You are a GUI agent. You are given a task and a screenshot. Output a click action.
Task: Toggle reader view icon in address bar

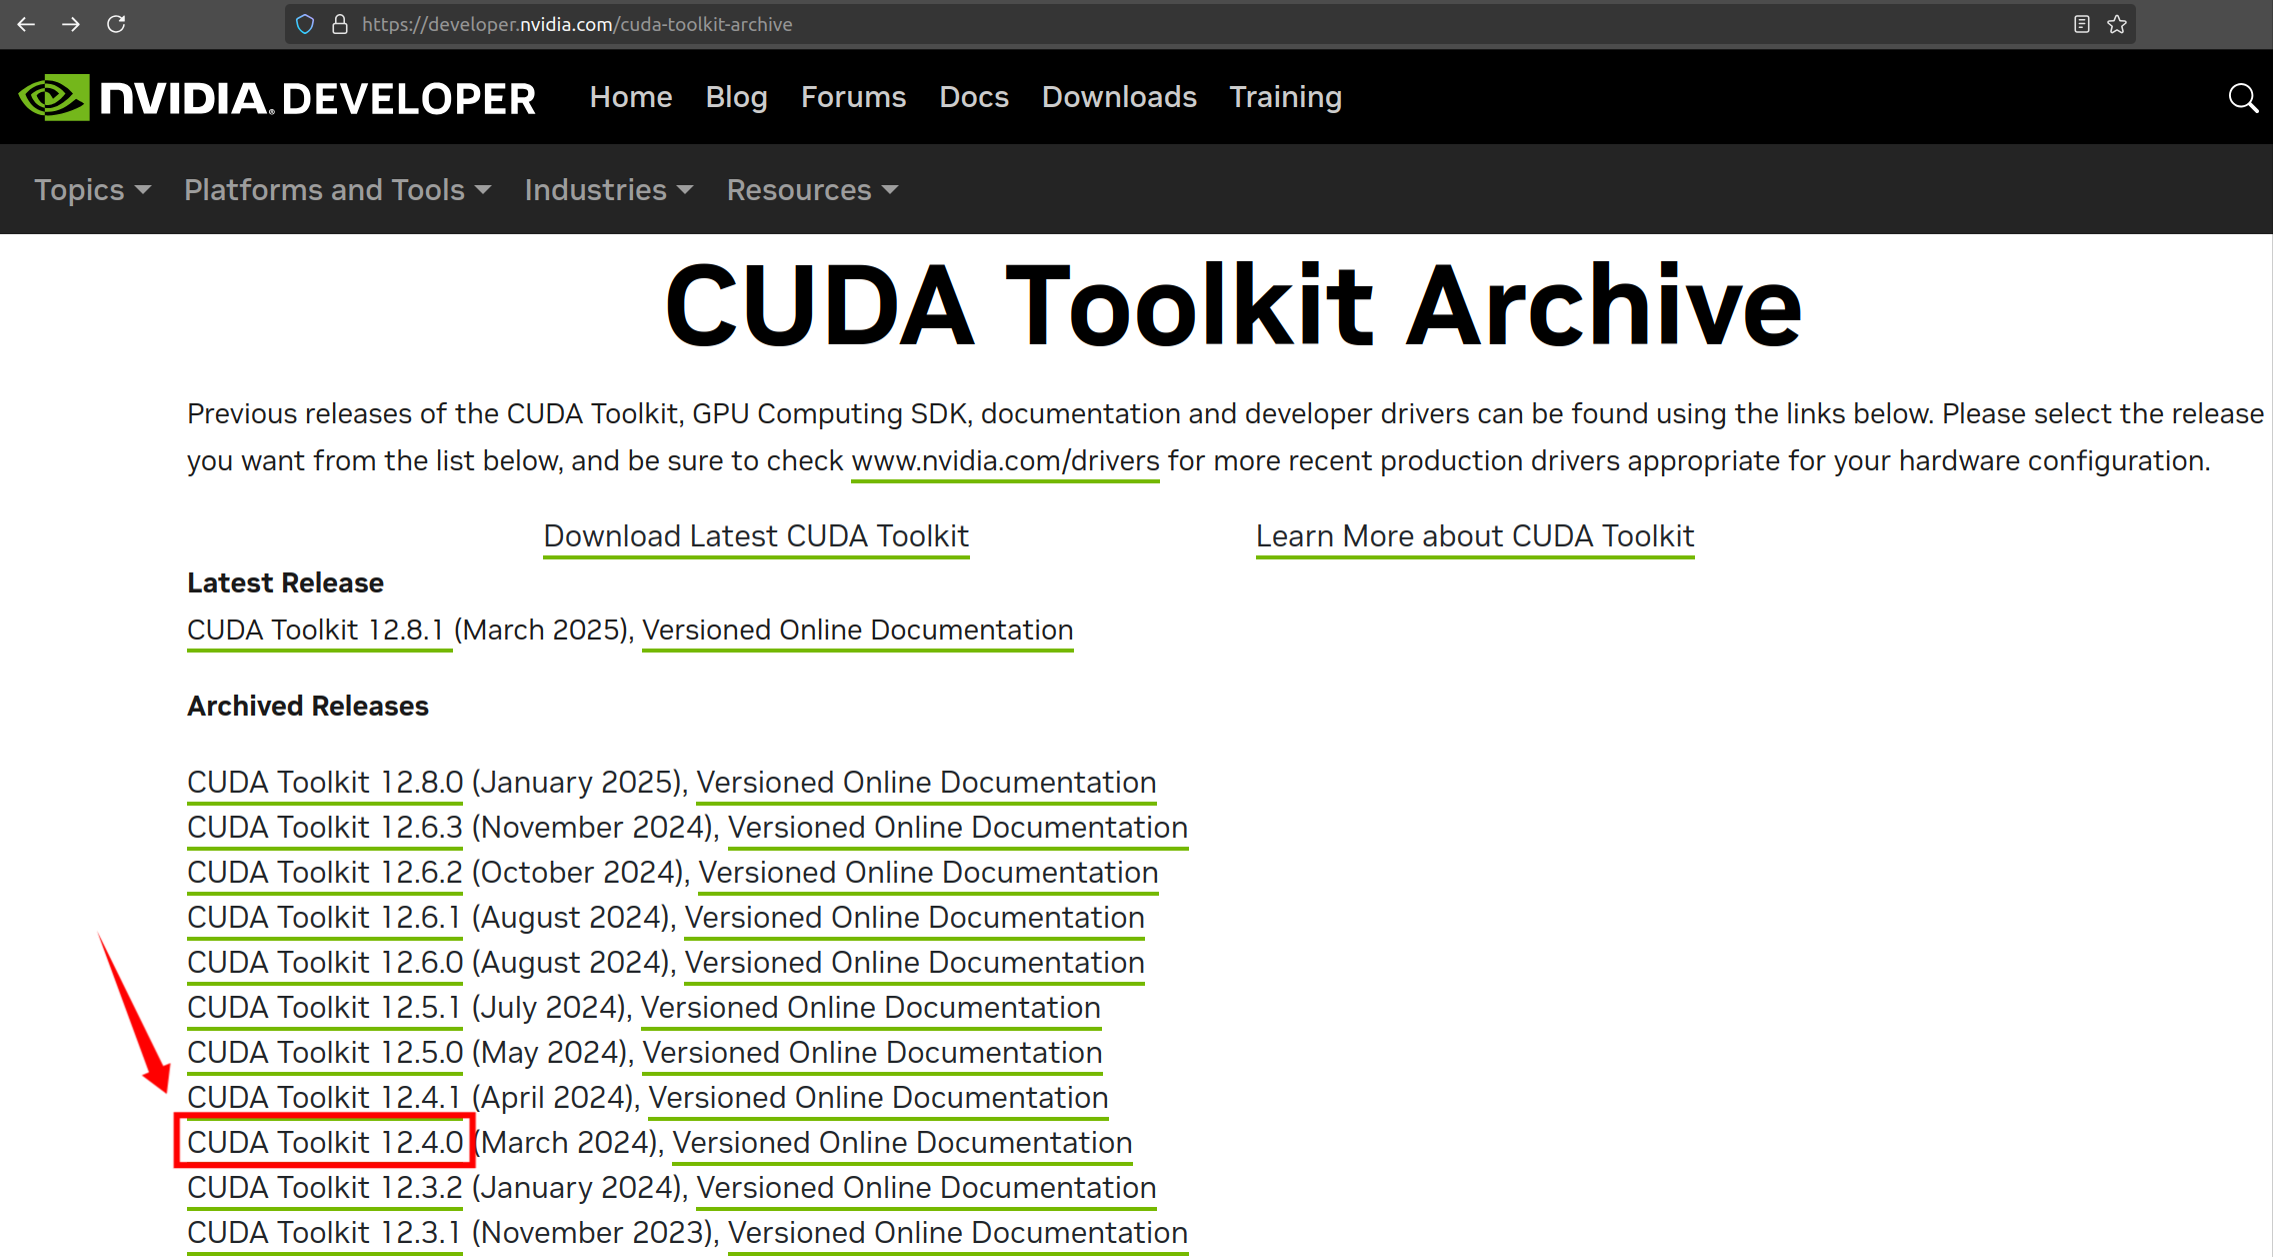coord(2081,24)
